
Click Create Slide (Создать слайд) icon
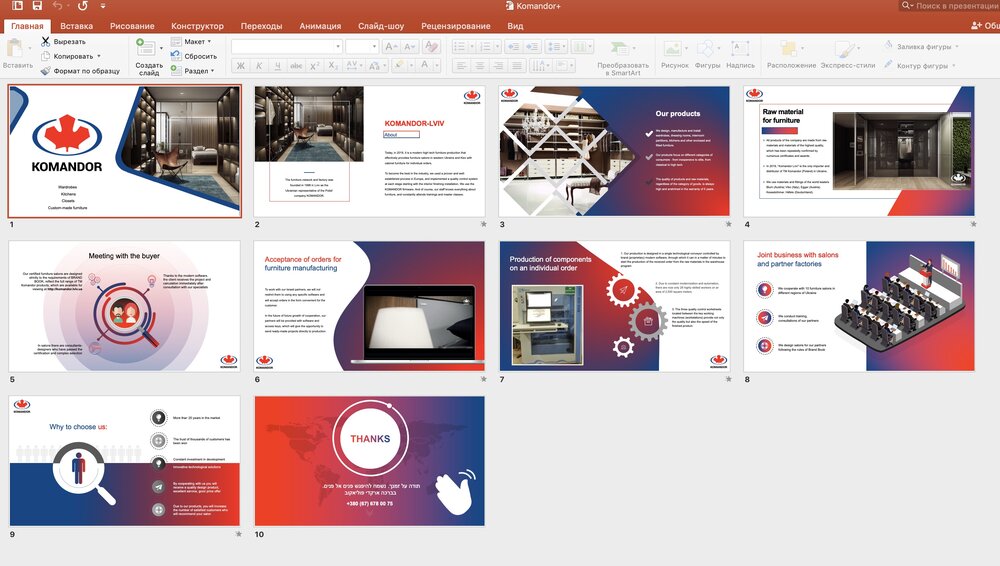click(148, 49)
